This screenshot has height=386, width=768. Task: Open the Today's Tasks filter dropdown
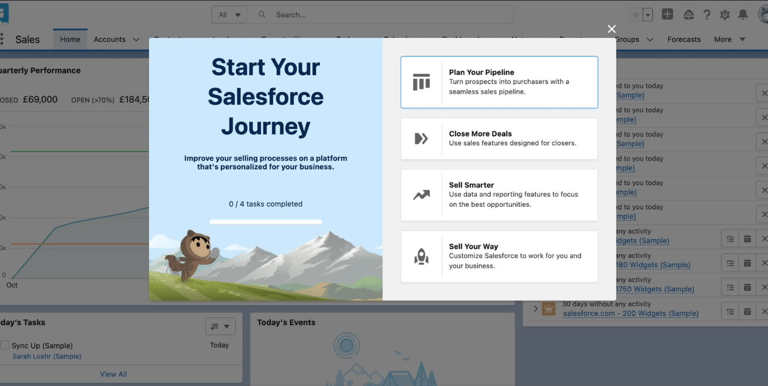[x=220, y=326]
